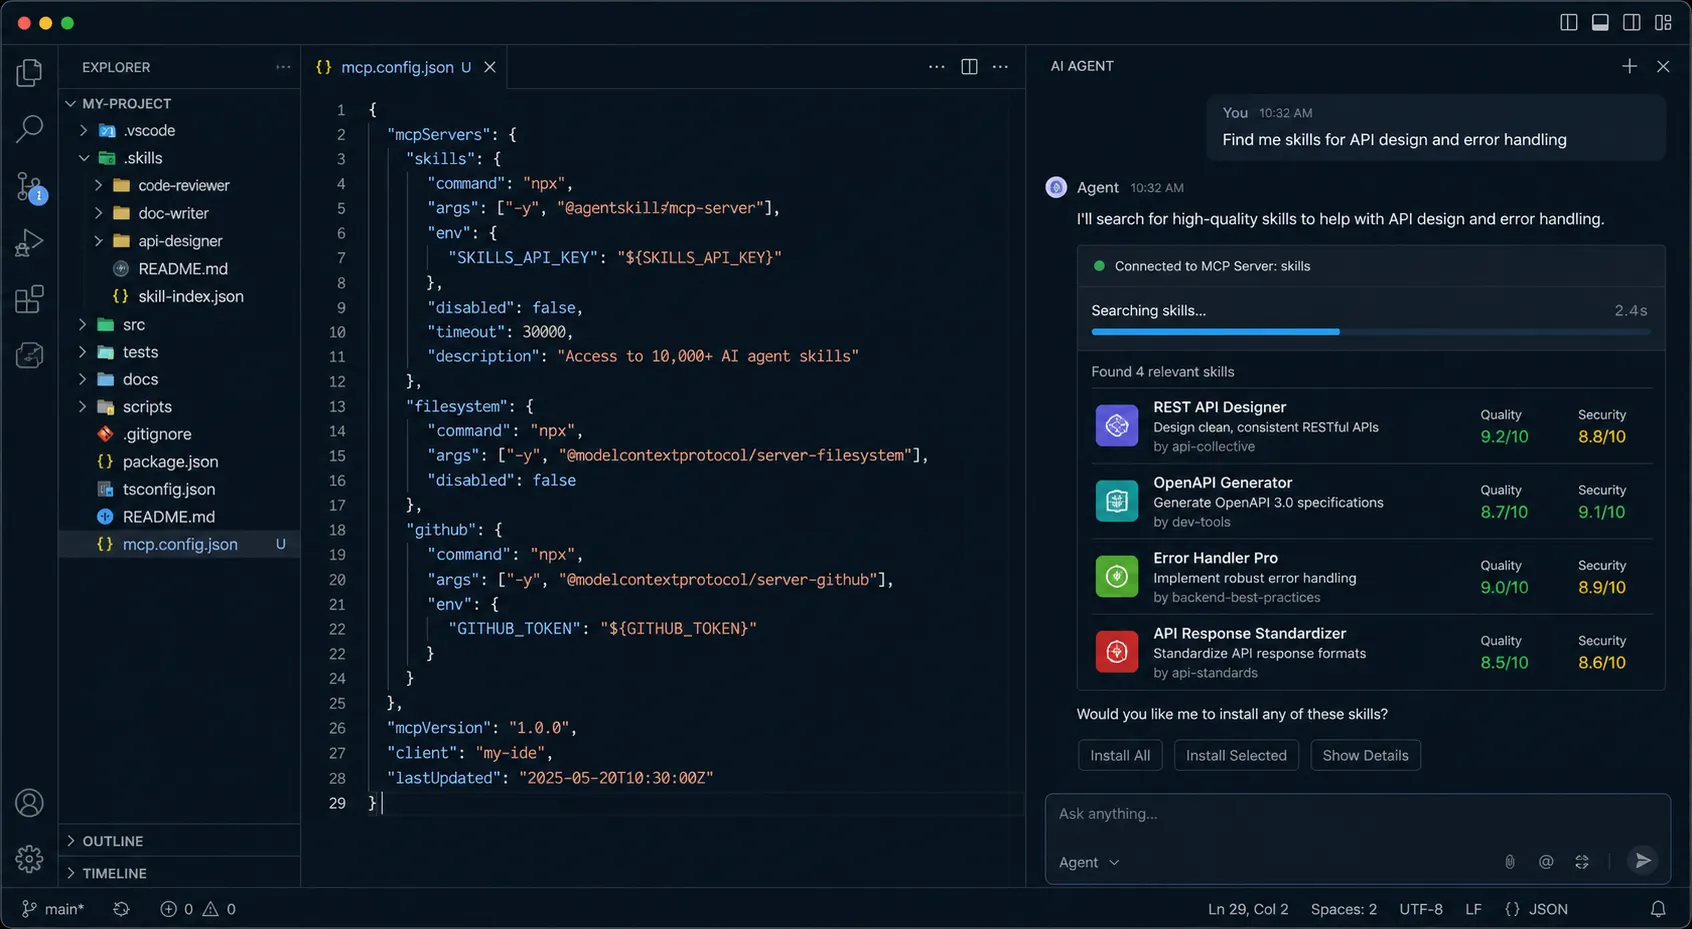Click the @ mention icon in chat input
Image resolution: width=1692 pixels, height=929 pixels.
click(1546, 861)
